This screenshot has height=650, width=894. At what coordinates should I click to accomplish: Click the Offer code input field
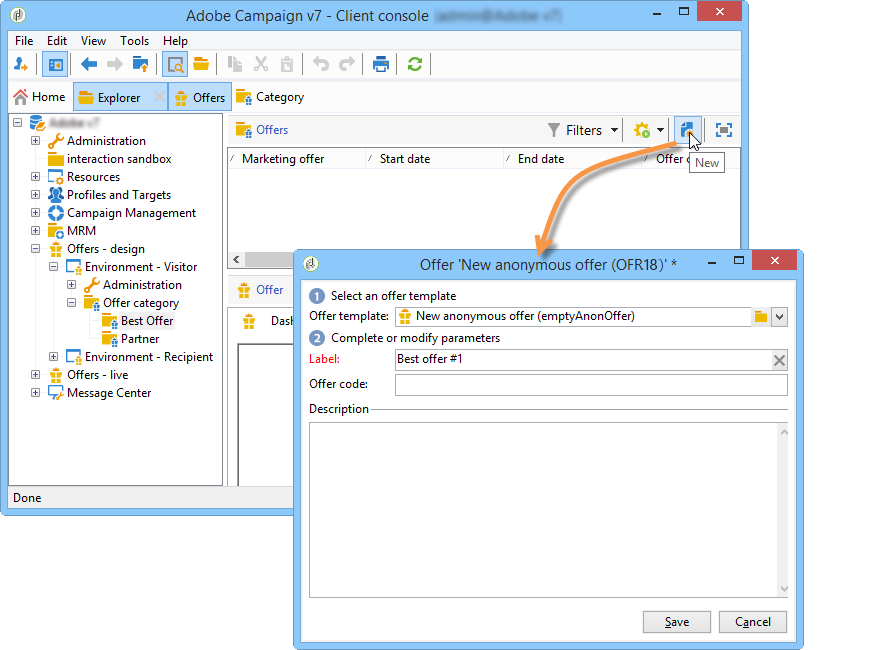tap(591, 385)
